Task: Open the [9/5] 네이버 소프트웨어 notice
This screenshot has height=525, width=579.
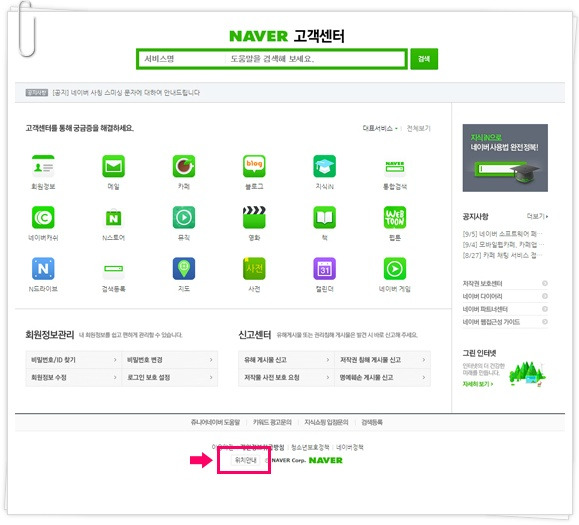Action: coord(503,234)
